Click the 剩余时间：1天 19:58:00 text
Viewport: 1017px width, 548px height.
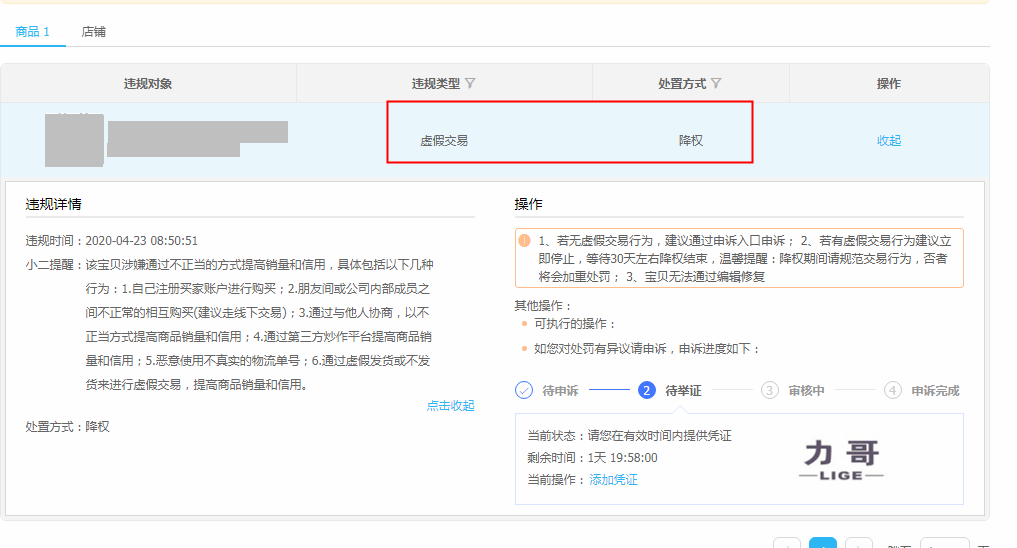coord(592,458)
